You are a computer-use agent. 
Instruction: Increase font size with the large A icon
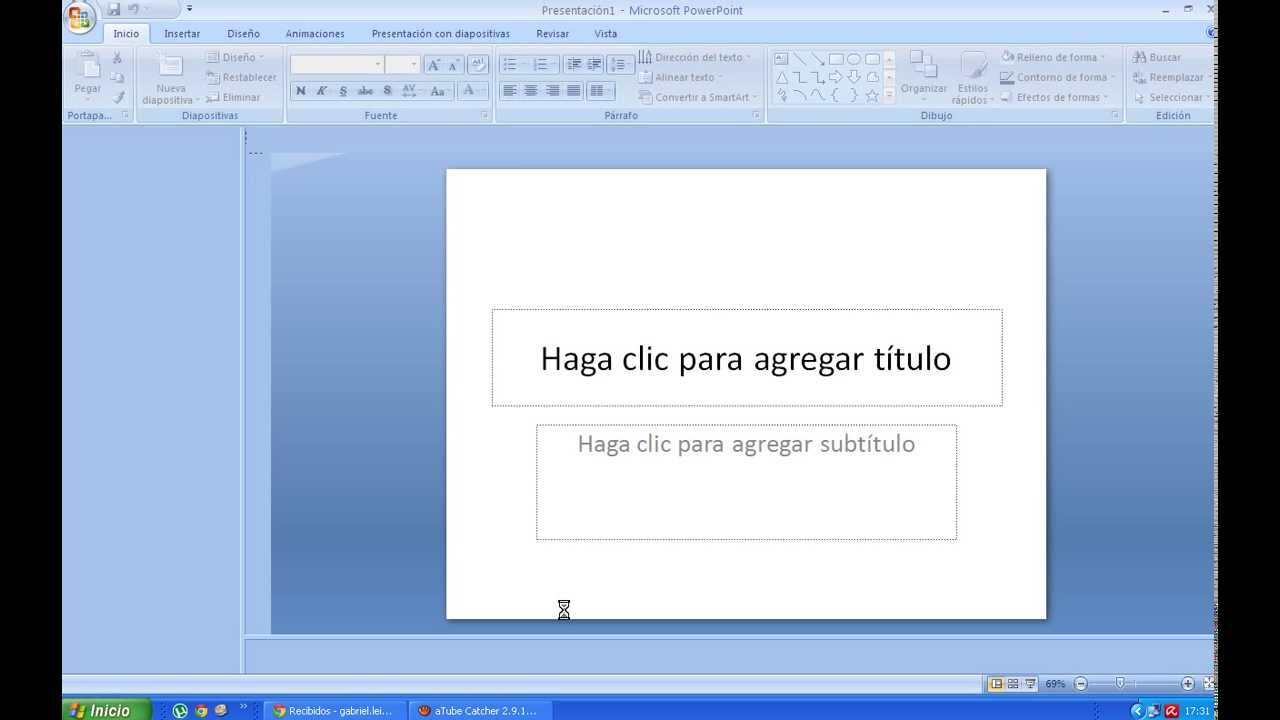[434, 65]
